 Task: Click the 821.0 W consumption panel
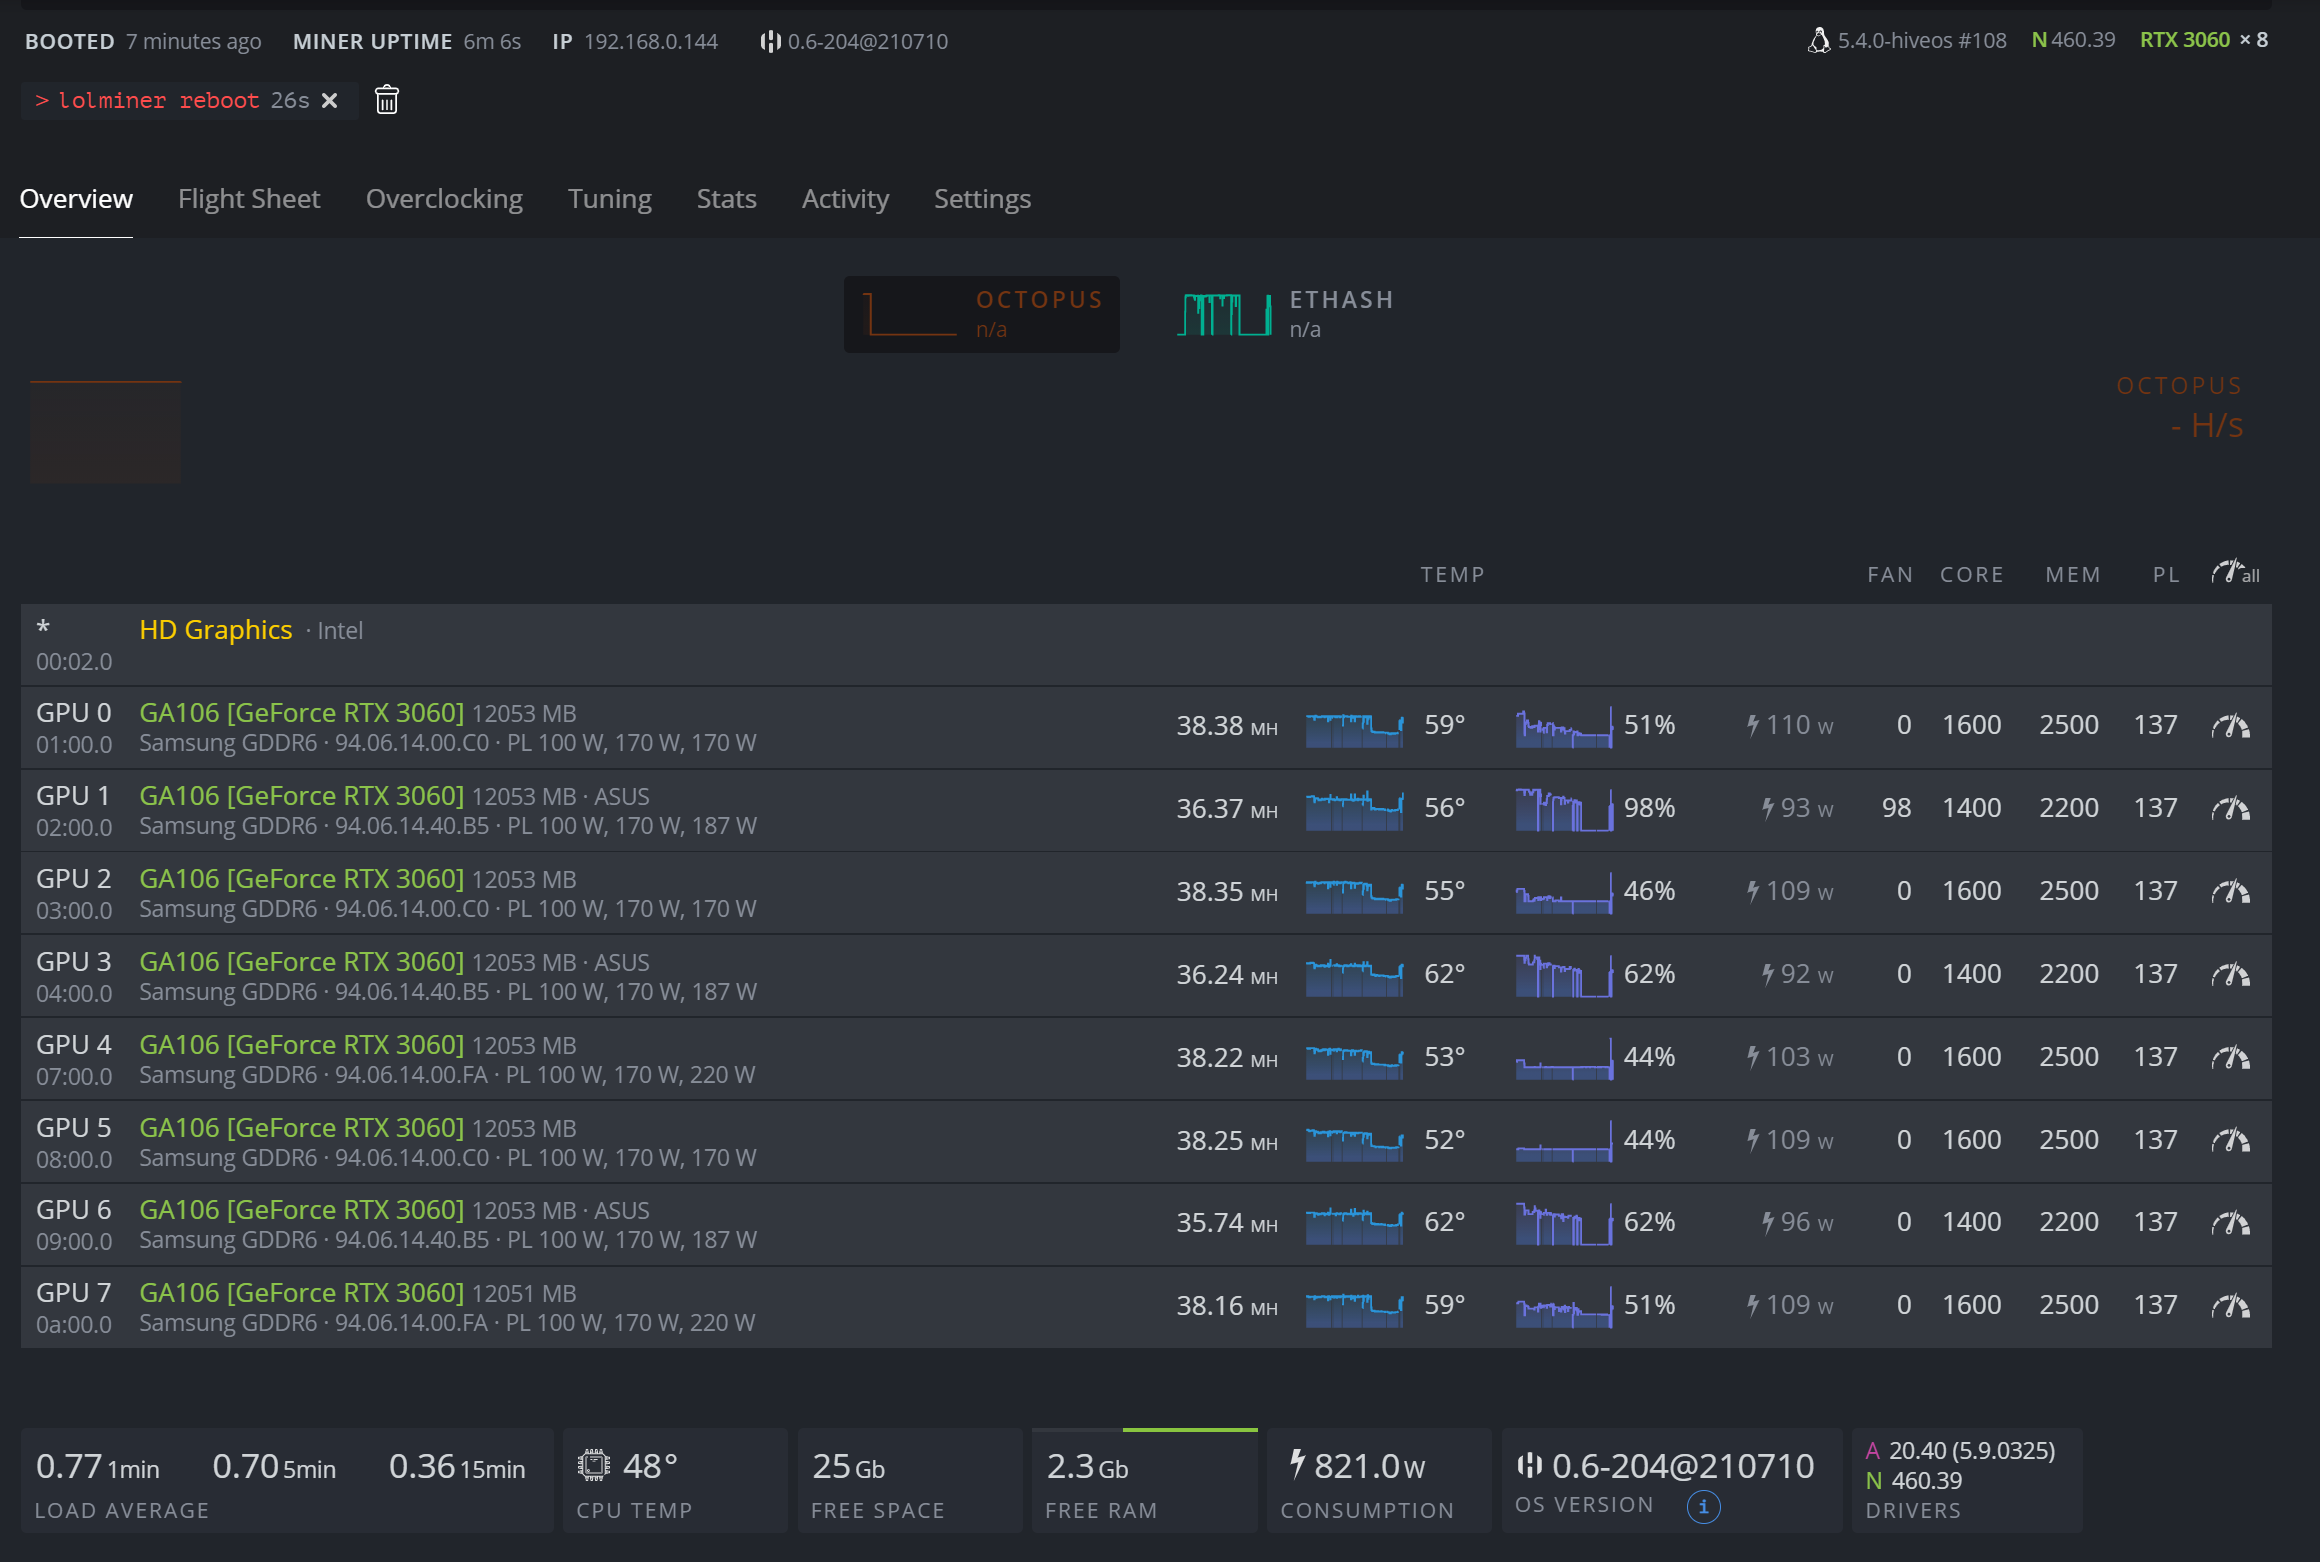(x=1379, y=1481)
